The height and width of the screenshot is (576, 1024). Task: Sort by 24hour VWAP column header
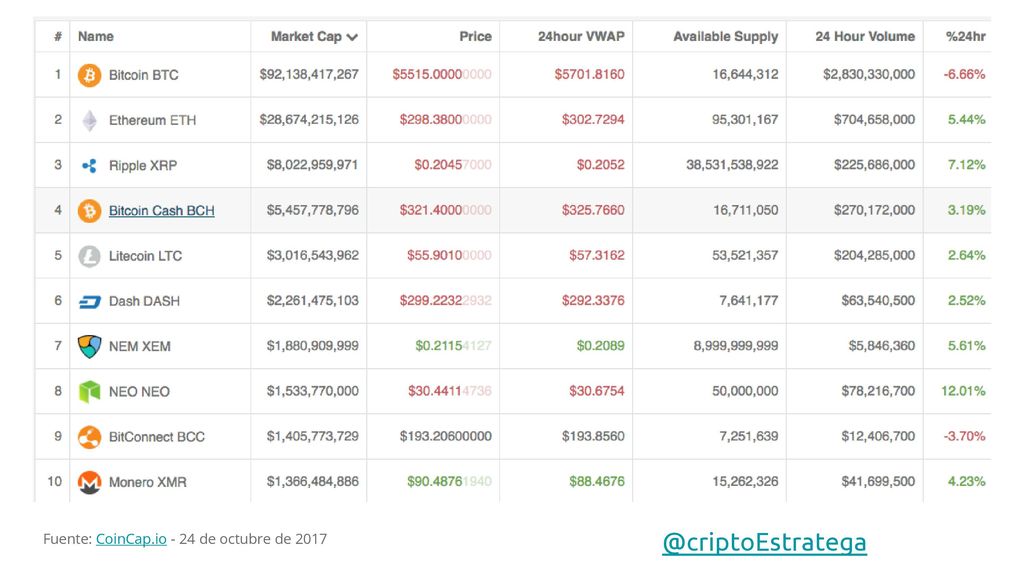coord(581,37)
